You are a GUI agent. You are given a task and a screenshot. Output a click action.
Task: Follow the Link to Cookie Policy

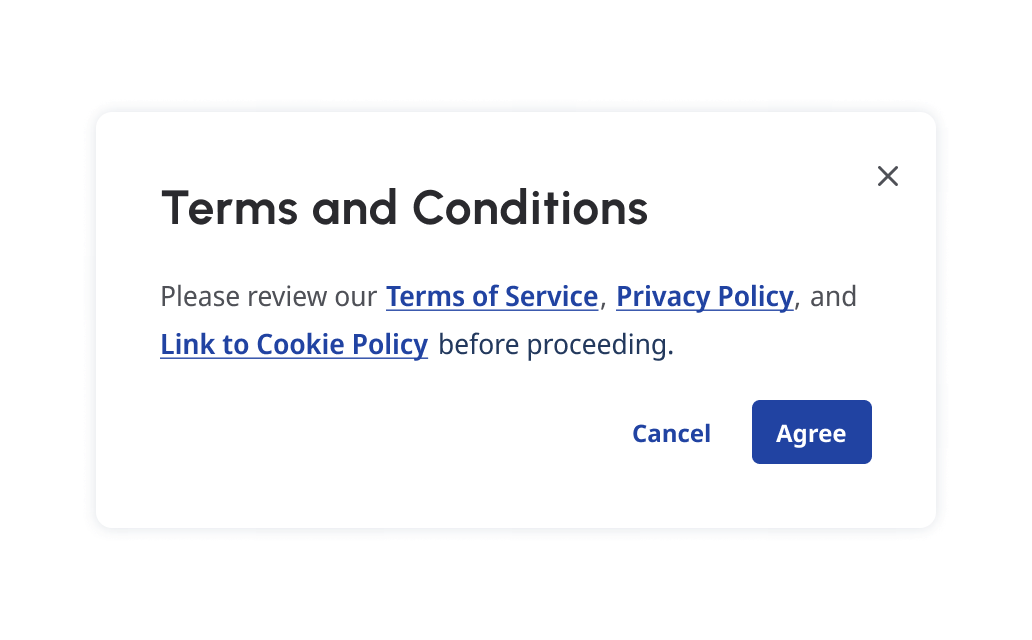(294, 345)
